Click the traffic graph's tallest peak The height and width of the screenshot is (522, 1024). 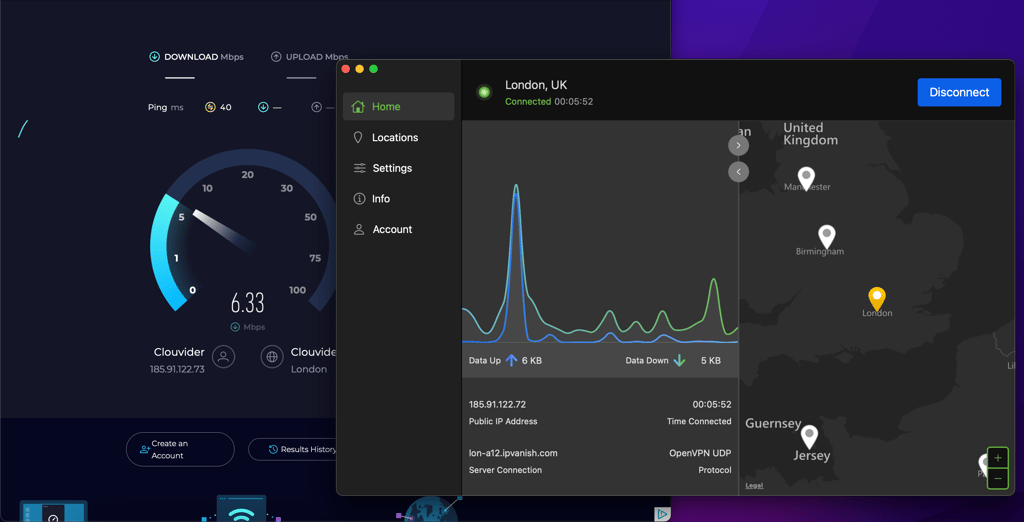coord(516,188)
